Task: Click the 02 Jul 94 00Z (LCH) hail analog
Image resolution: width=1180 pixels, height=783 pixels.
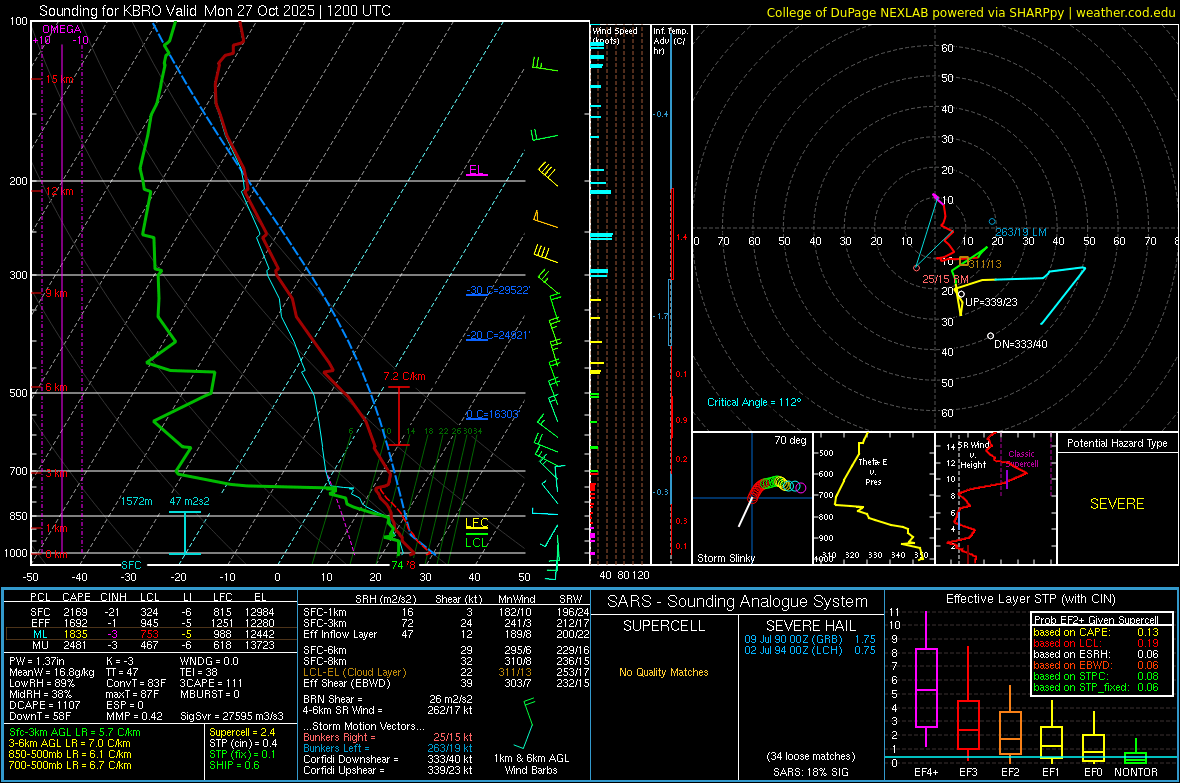Action: click(x=810, y=650)
